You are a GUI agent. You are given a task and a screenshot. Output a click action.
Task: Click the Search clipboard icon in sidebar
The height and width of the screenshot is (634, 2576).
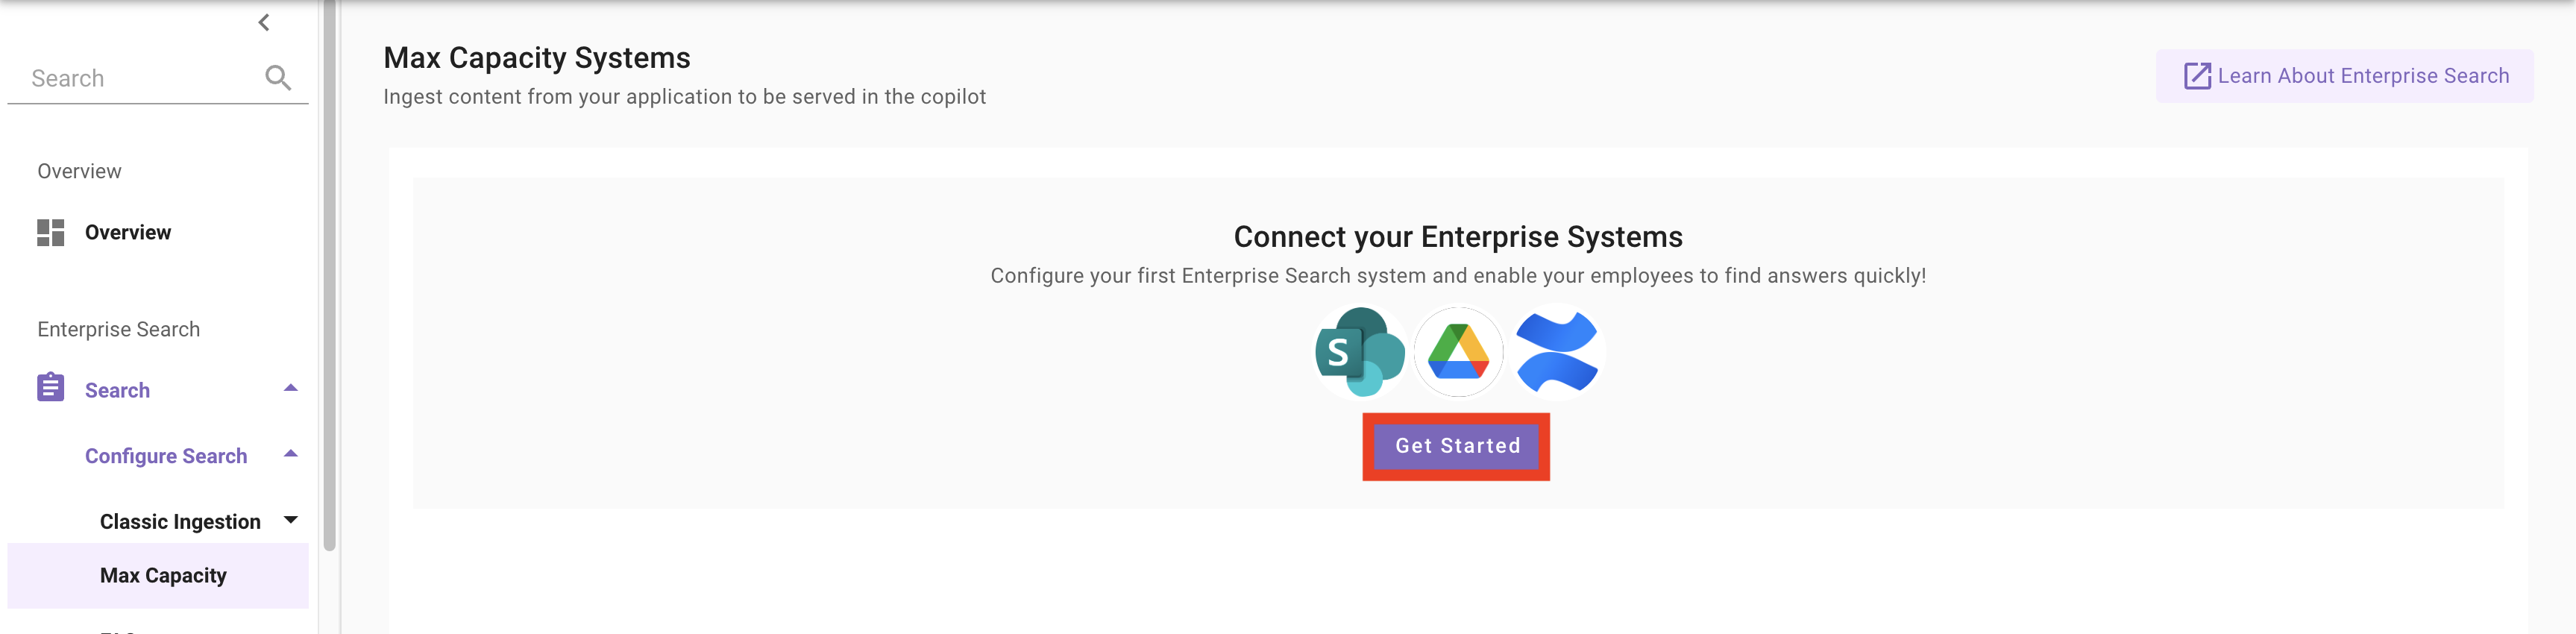tap(51, 388)
